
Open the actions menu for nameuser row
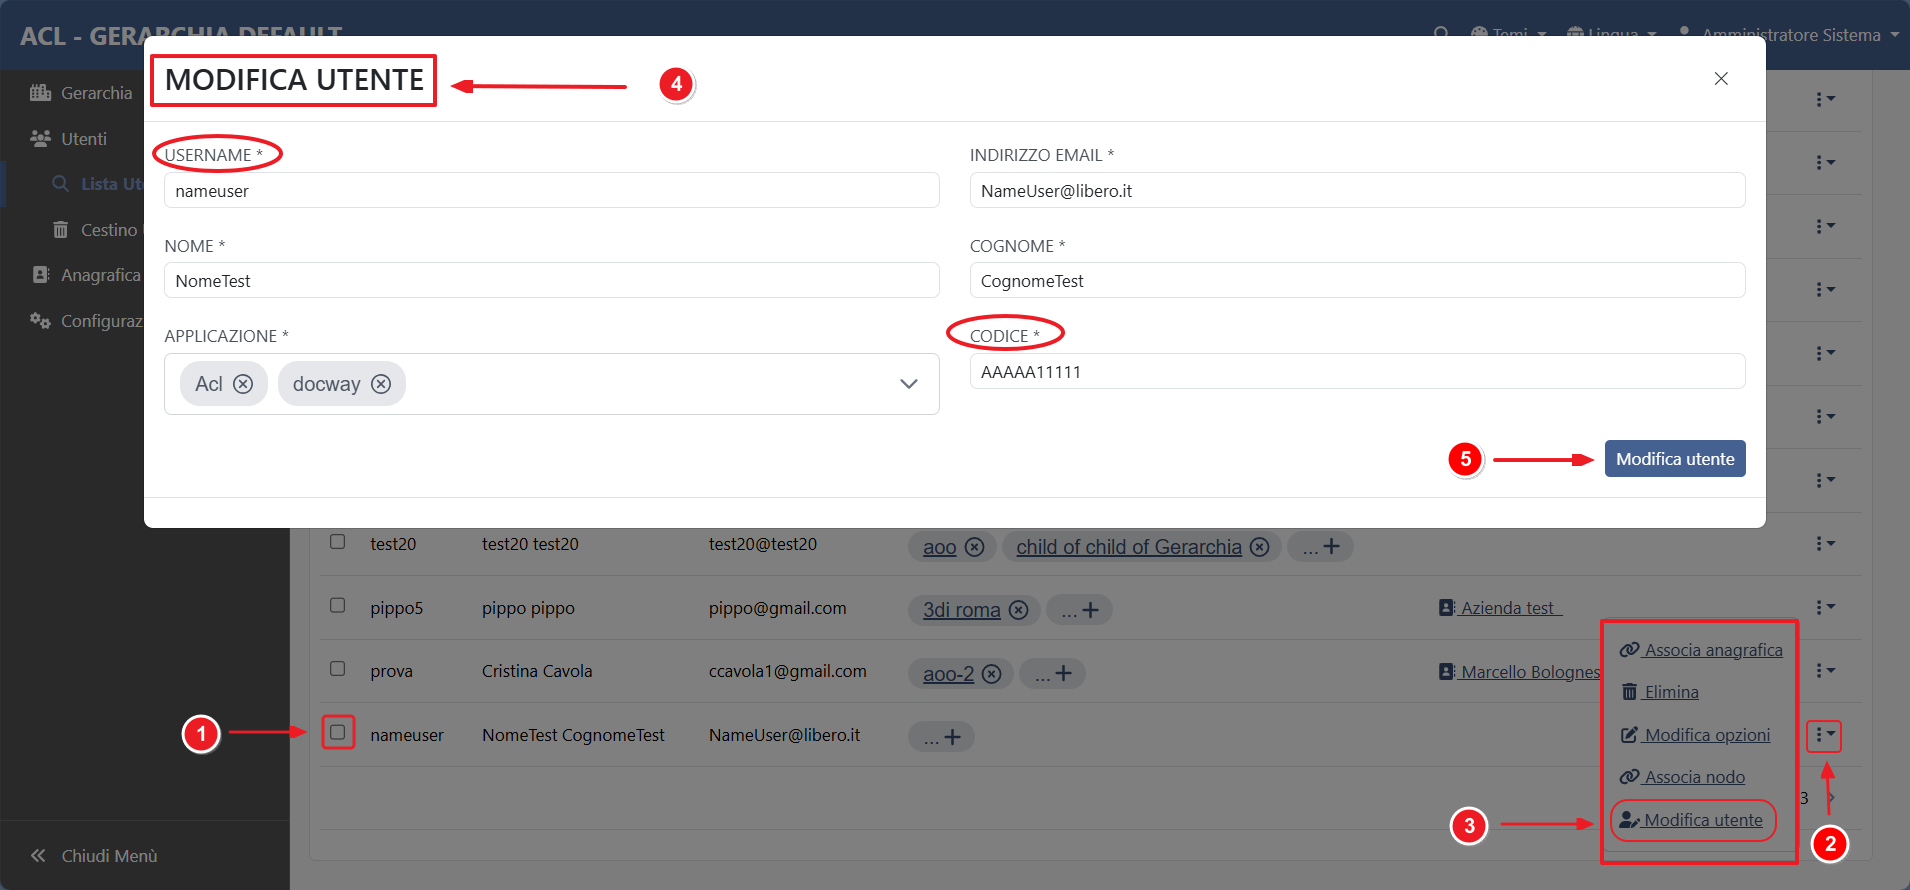tap(1824, 735)
